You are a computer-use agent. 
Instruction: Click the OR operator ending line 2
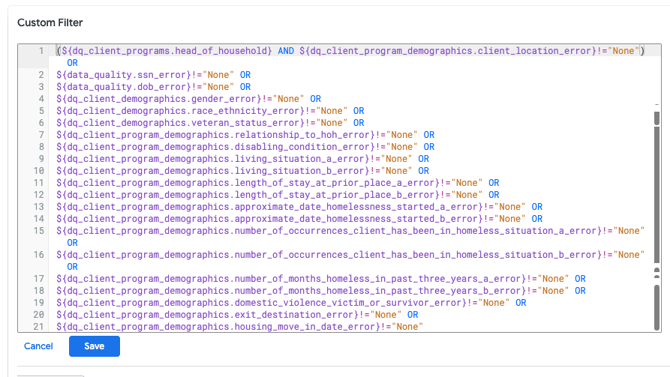245,75
